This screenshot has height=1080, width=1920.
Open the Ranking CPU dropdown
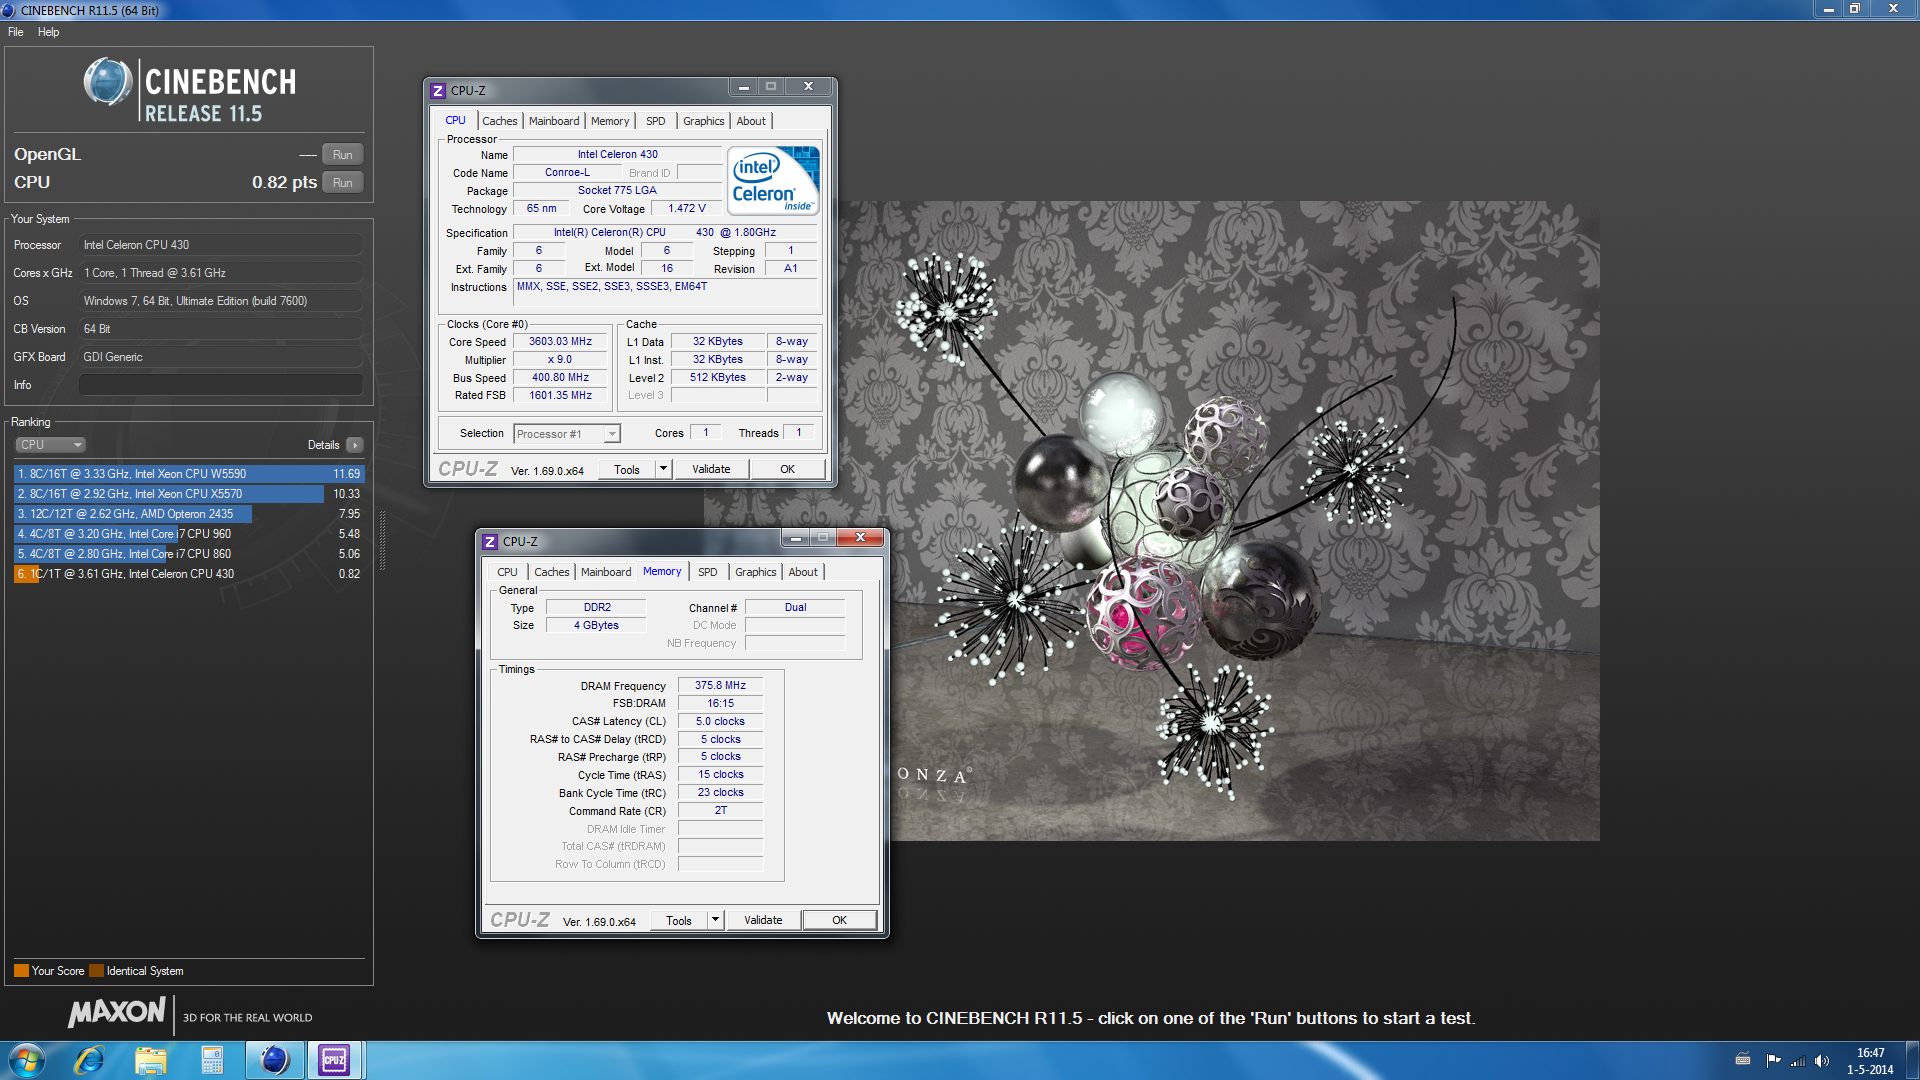pyautogui.click(x=50, y=445)
